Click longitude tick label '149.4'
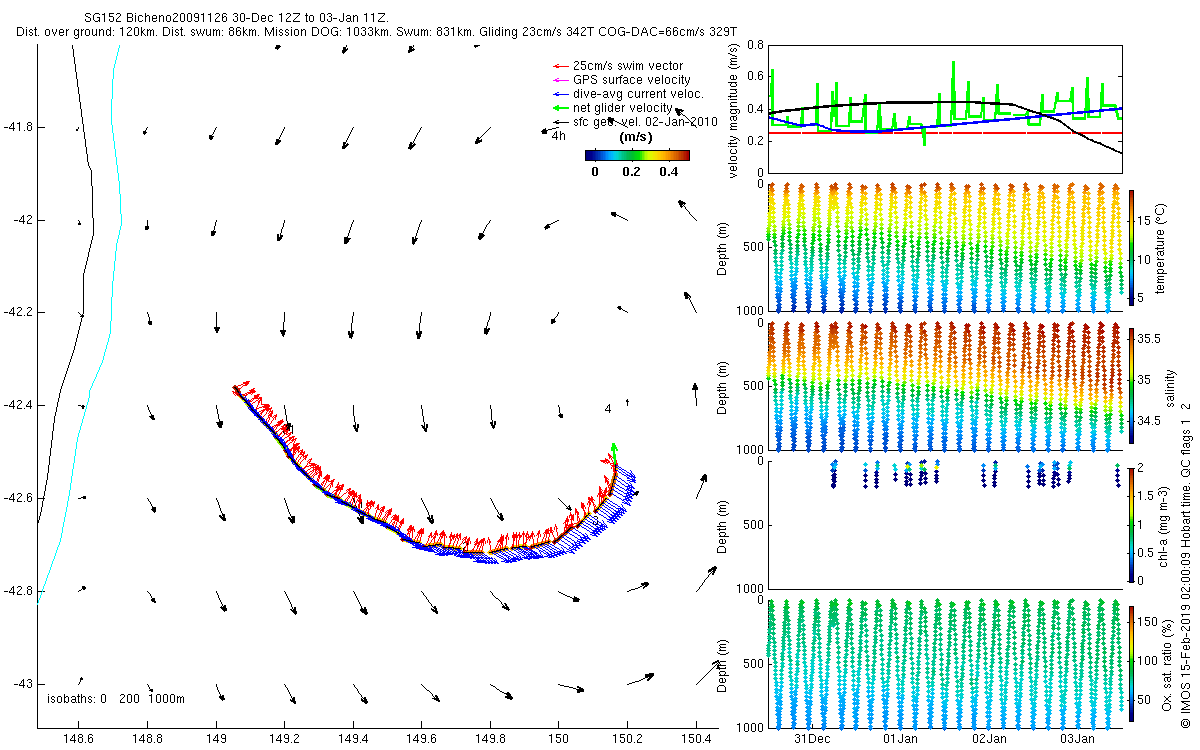Image resolution: width=1200 pixels, height=750 pixels. click(353, 739)
